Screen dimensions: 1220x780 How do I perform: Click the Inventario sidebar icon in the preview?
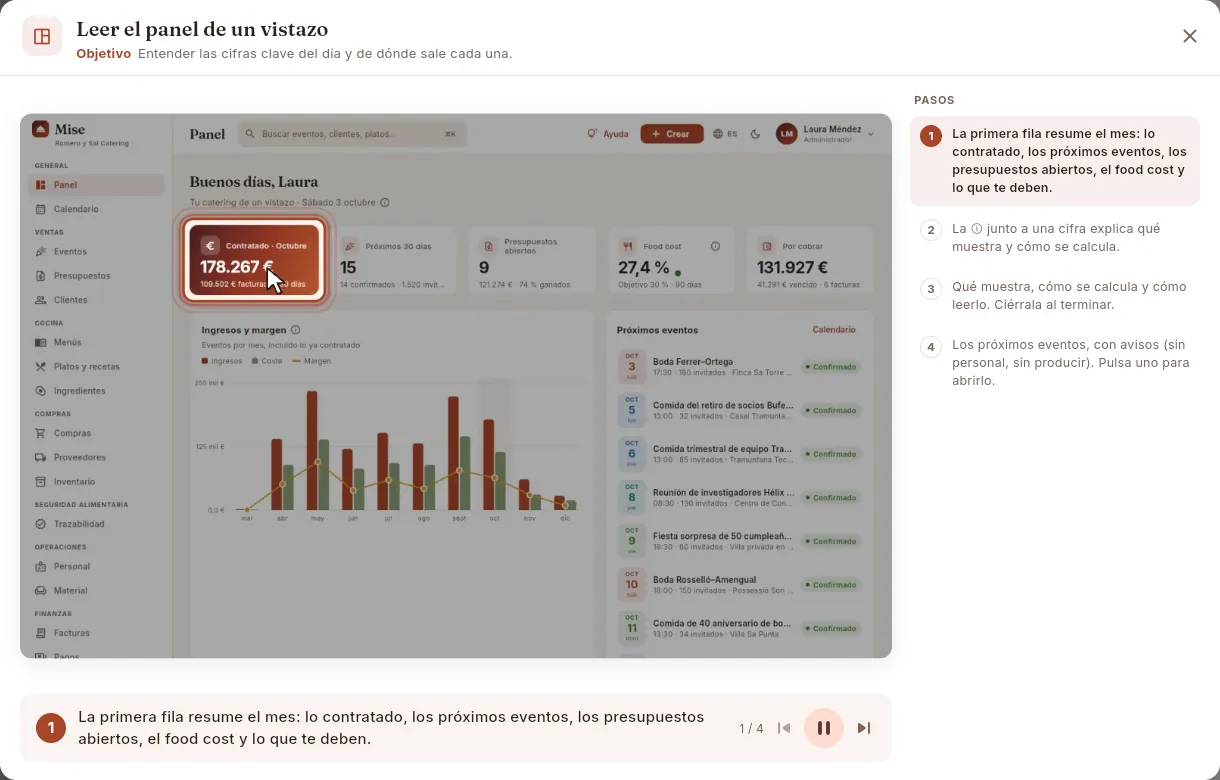41,482
